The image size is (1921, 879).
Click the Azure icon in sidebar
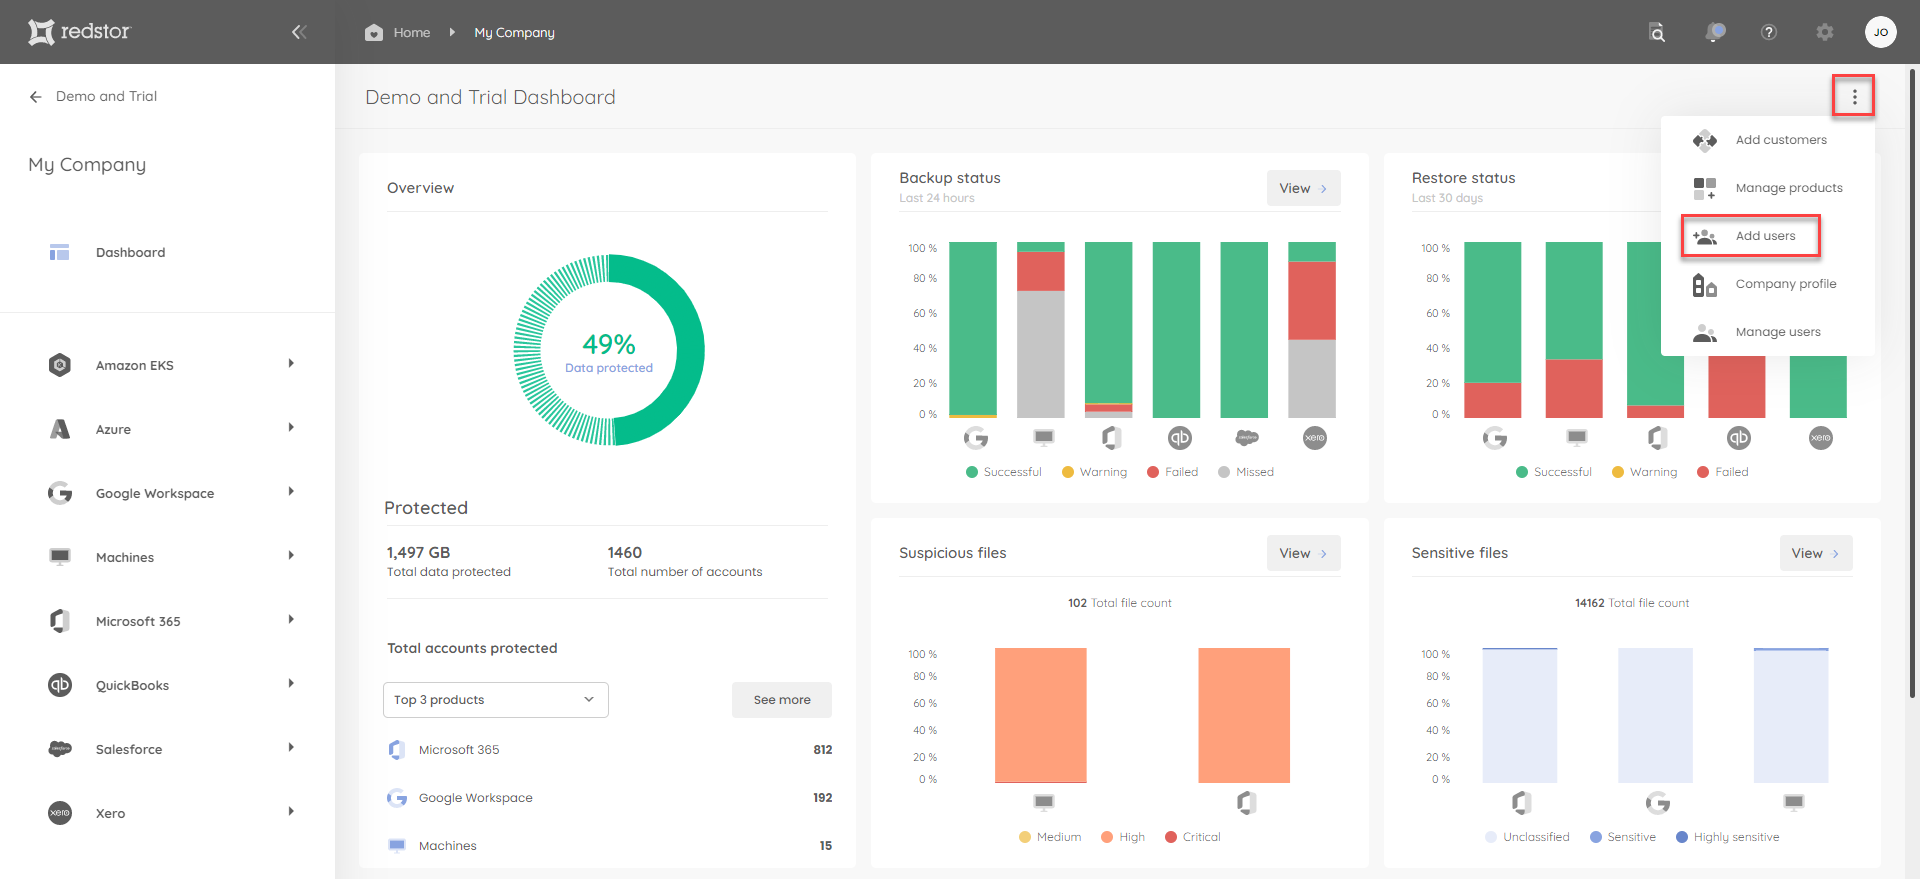(60, 429)
